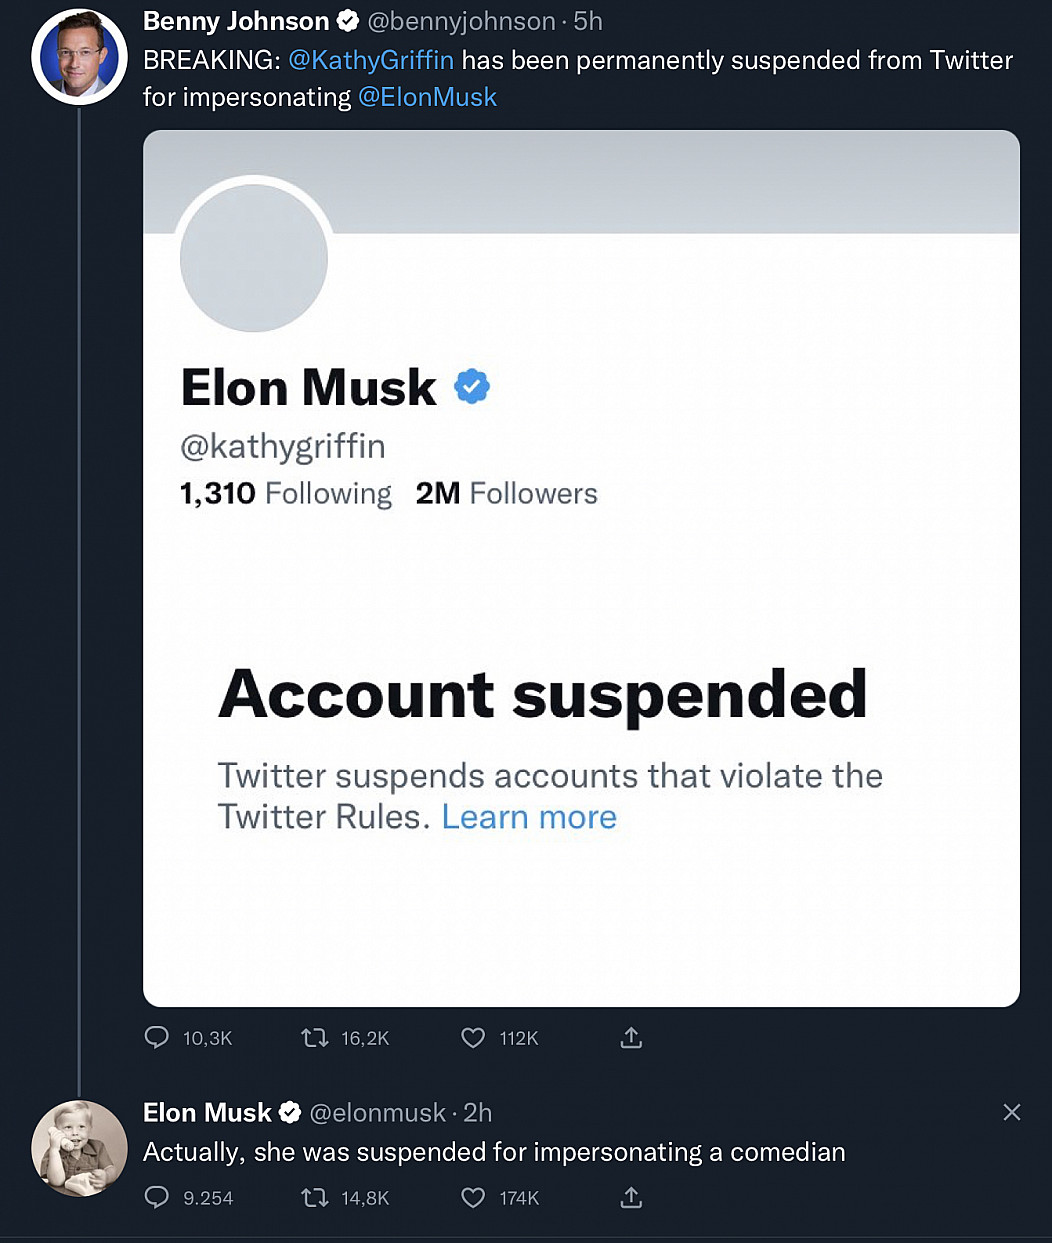This screenshot has width=1052, height=1243.
Task: Open Benny Johnson's profile picture
Action: click(79, 57)
